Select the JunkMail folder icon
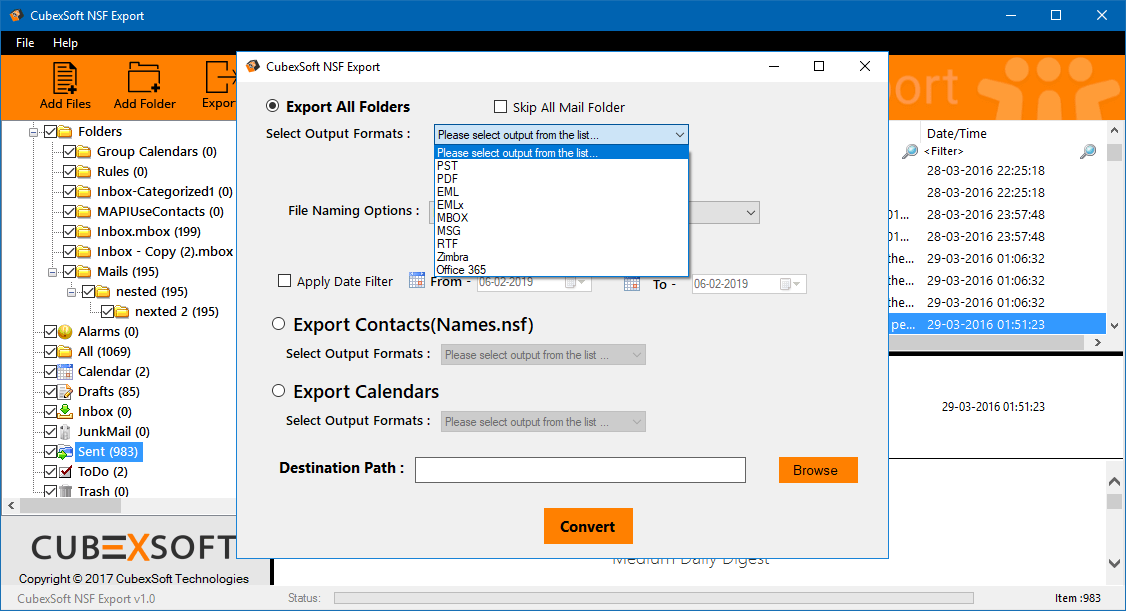The height and width of the screenshot is (611, 1126). coord(65,432)
